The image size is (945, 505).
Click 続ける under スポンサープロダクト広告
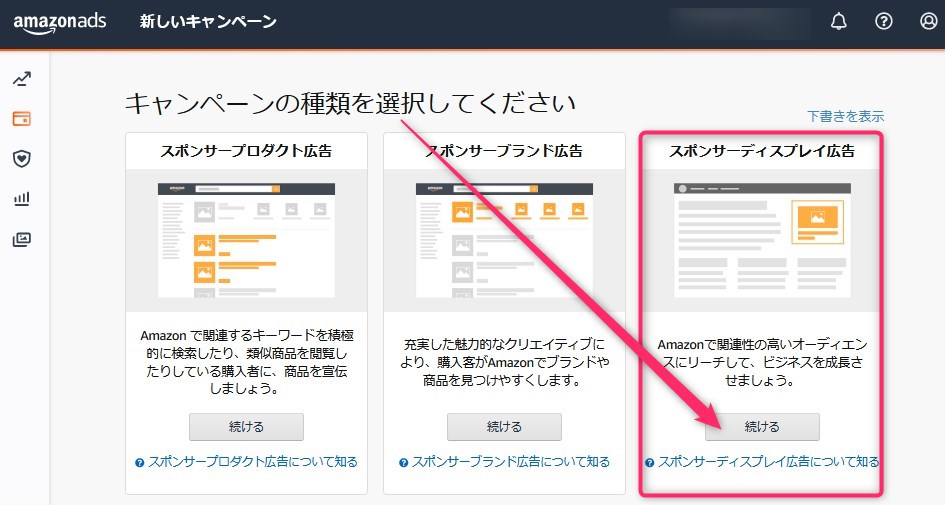click(246, 427)
